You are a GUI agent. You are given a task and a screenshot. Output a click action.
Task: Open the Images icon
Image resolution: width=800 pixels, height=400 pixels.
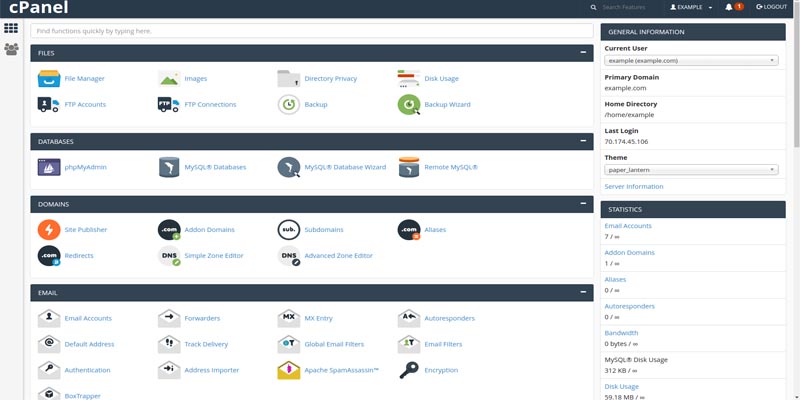pos(169,79)
